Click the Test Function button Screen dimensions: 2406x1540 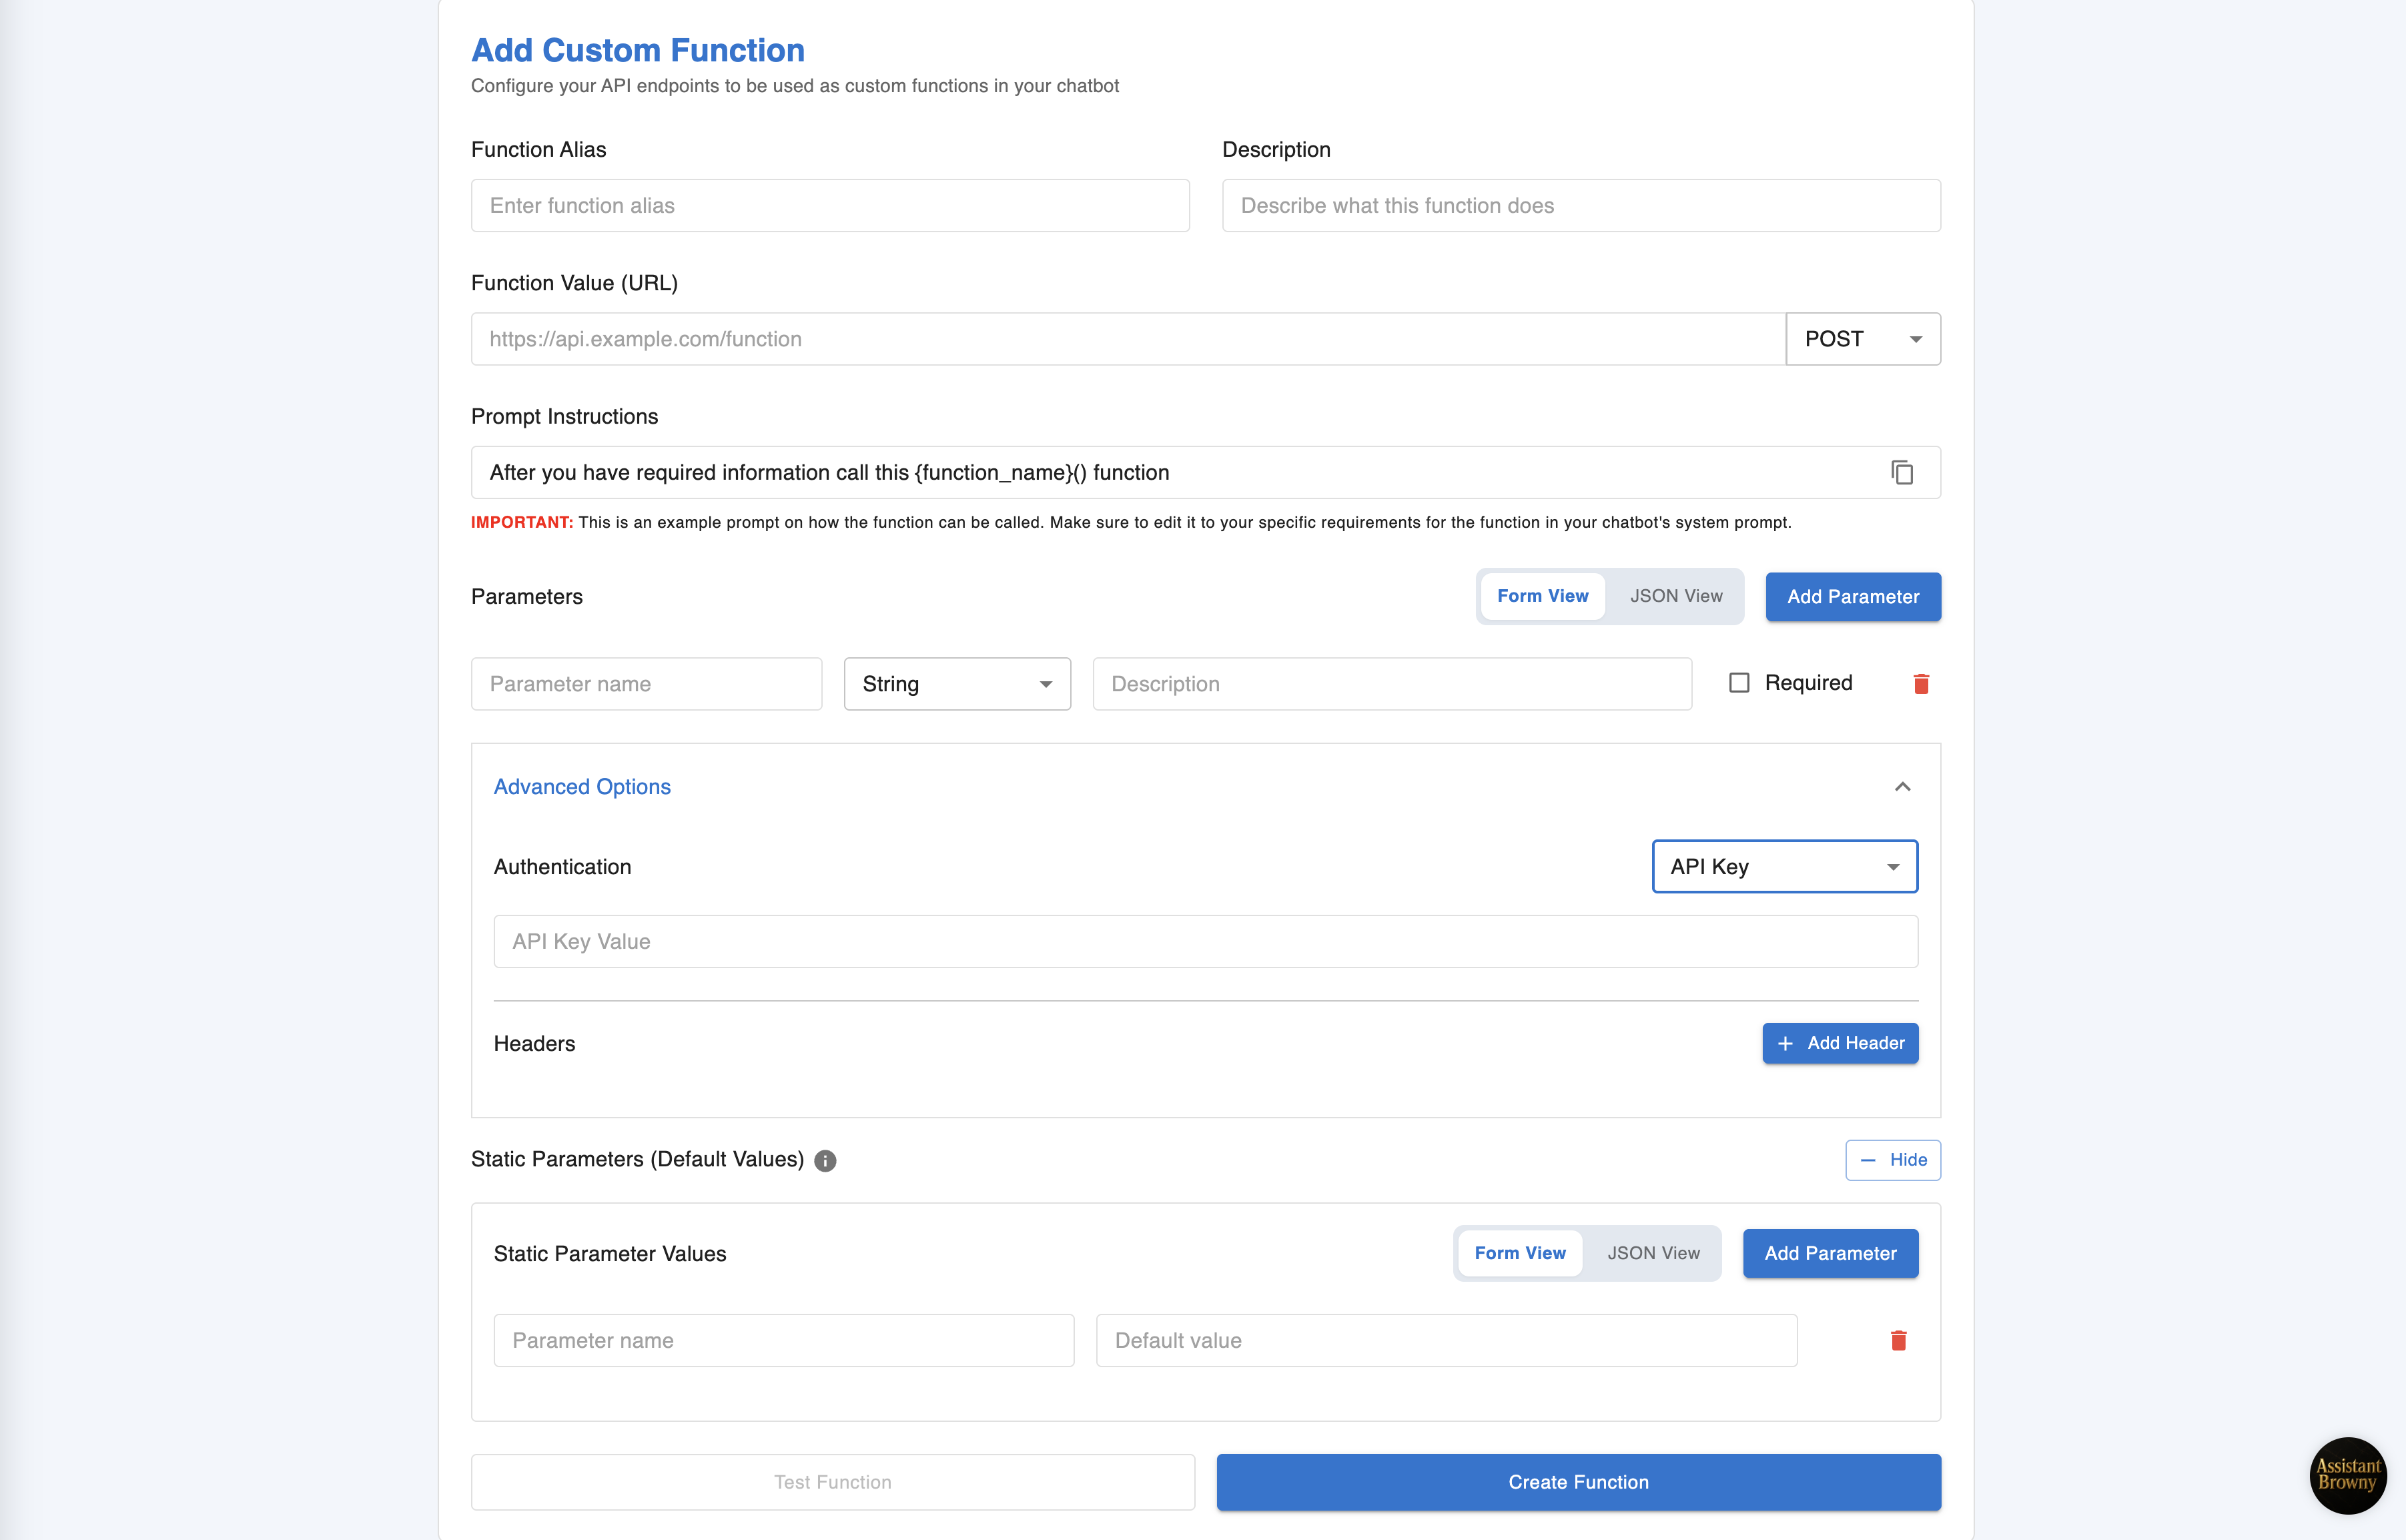tap(832, 1482)
